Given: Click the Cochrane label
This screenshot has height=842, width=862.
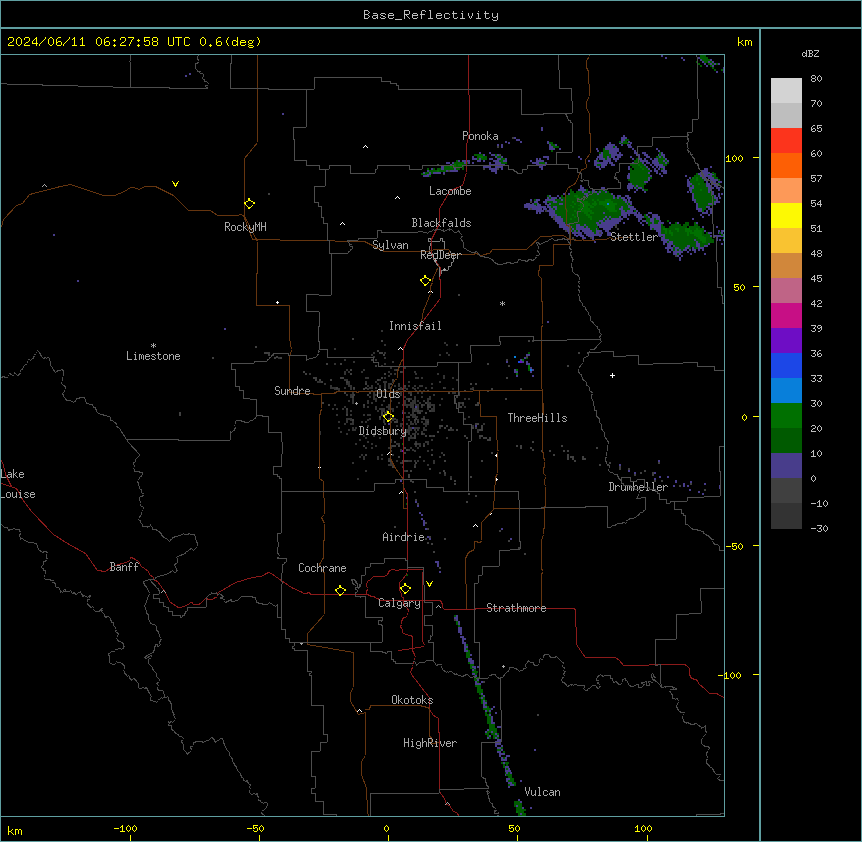Looking at the screenshot, I should tap(322, 568).
